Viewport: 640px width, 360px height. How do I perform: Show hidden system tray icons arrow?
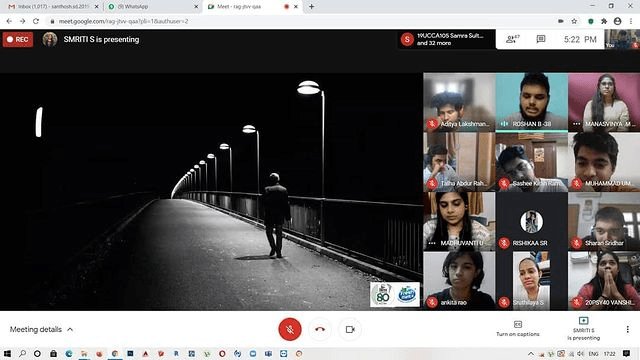[x=531, y=354]
